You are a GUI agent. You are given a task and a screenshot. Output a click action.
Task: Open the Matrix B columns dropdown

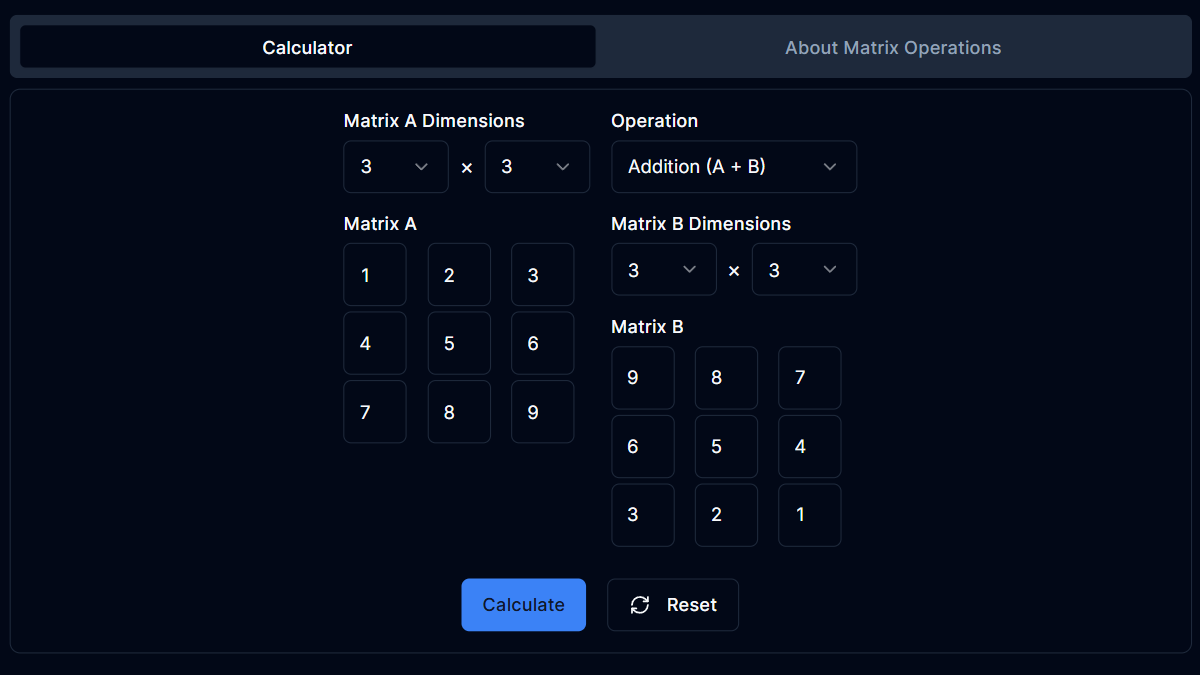pyautogui.click(x=804, y=269)
